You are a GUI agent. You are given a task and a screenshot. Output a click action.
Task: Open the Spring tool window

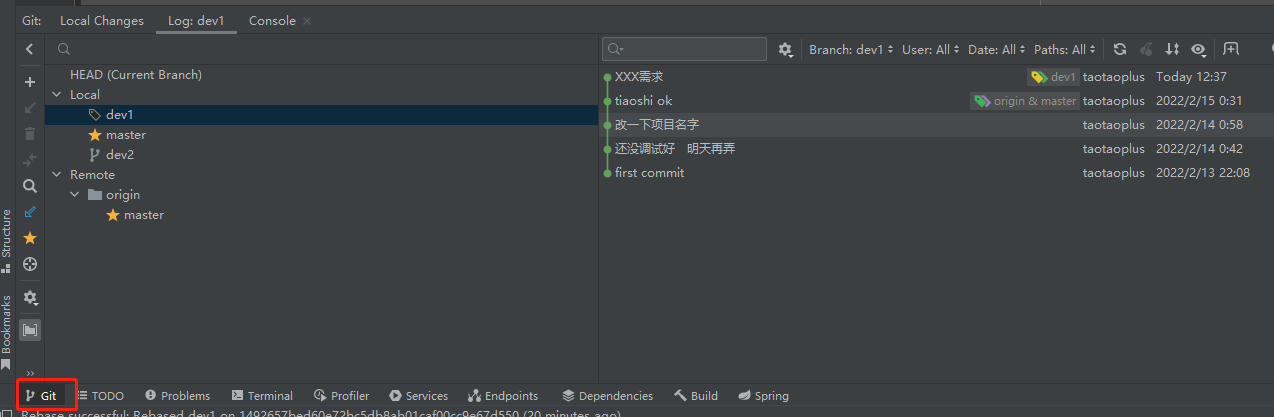[764, 396]
